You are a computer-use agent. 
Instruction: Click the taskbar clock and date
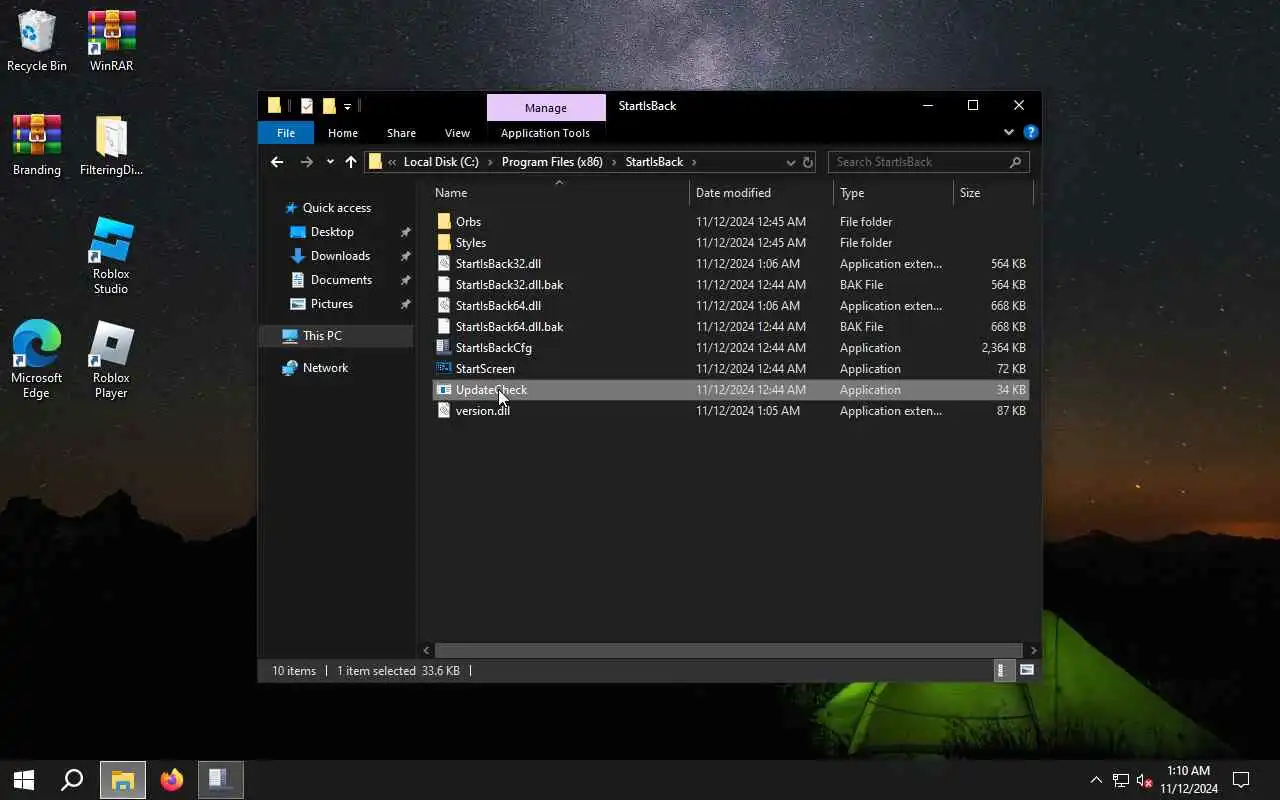1189,780
